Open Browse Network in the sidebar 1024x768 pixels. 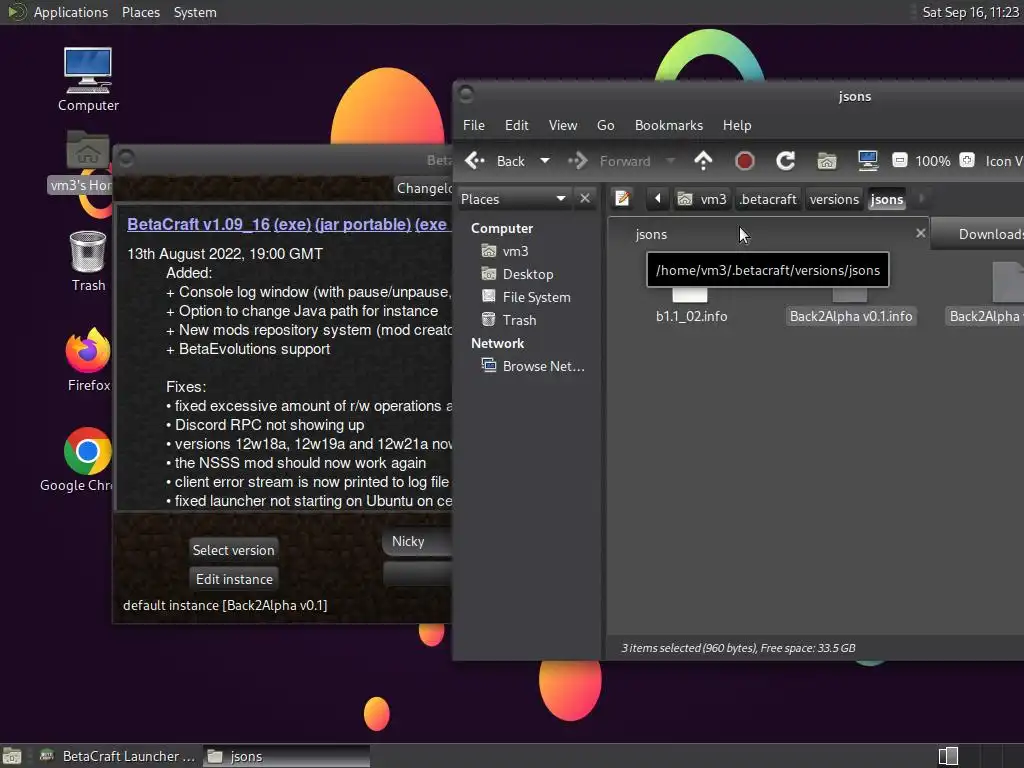pyautogui.click(x=543, y=366)
